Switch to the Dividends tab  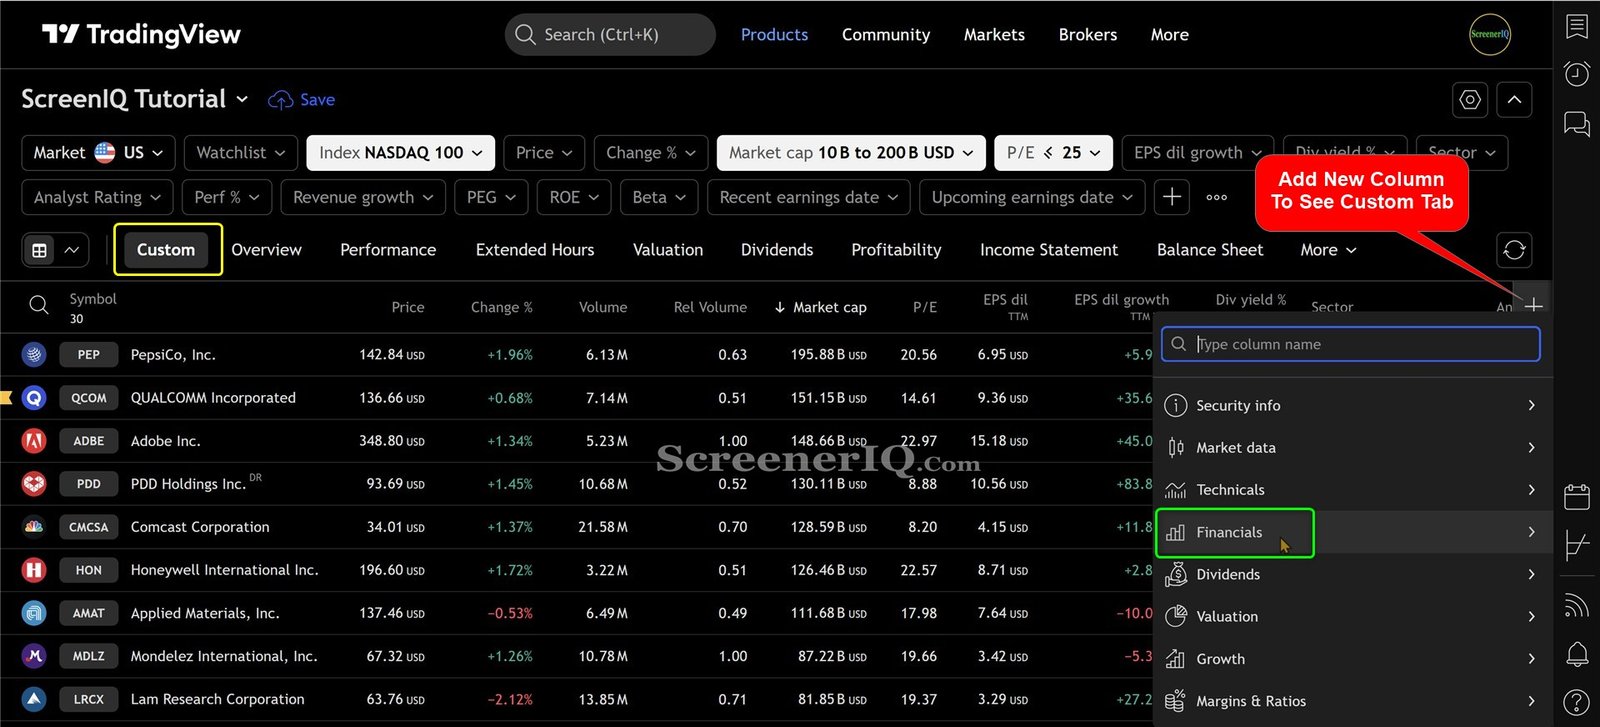click(777, 250)
